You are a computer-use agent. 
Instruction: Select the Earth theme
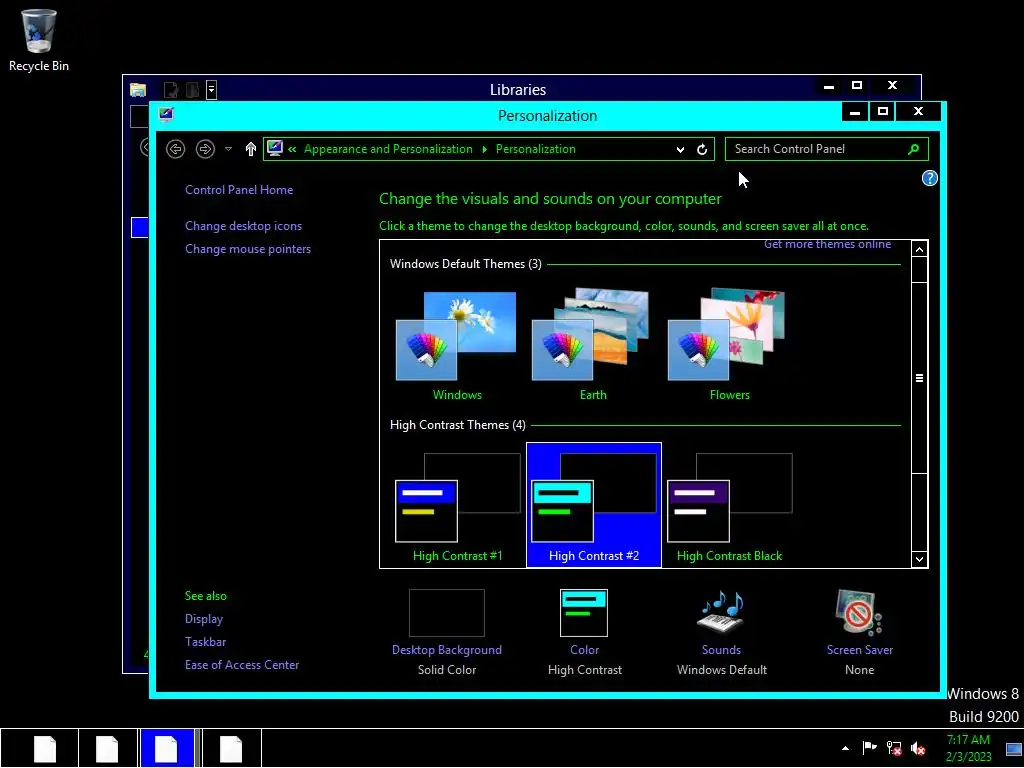pos(593,345)
